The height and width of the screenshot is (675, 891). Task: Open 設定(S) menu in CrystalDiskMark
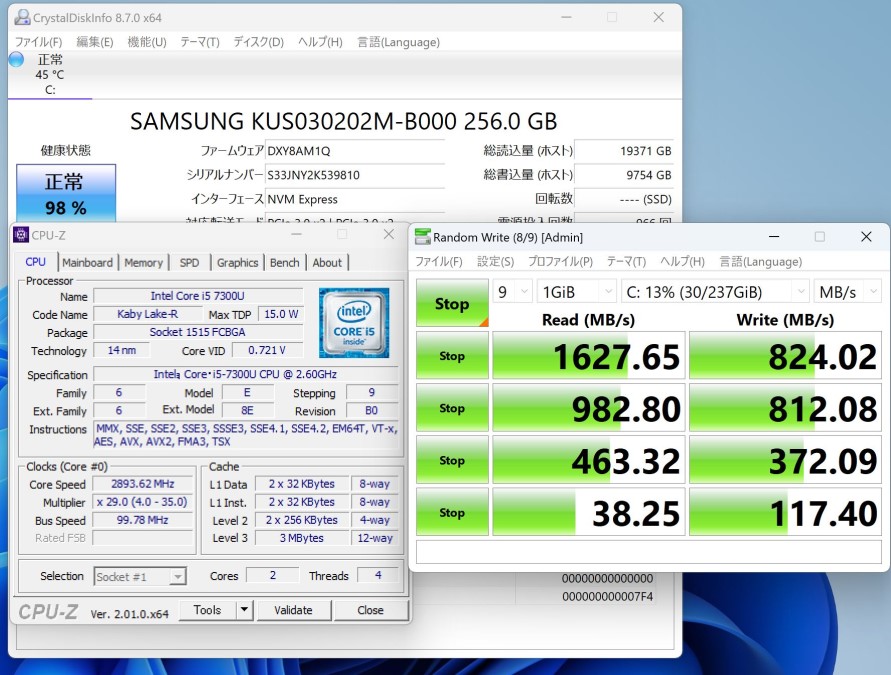tap(496, 261)
